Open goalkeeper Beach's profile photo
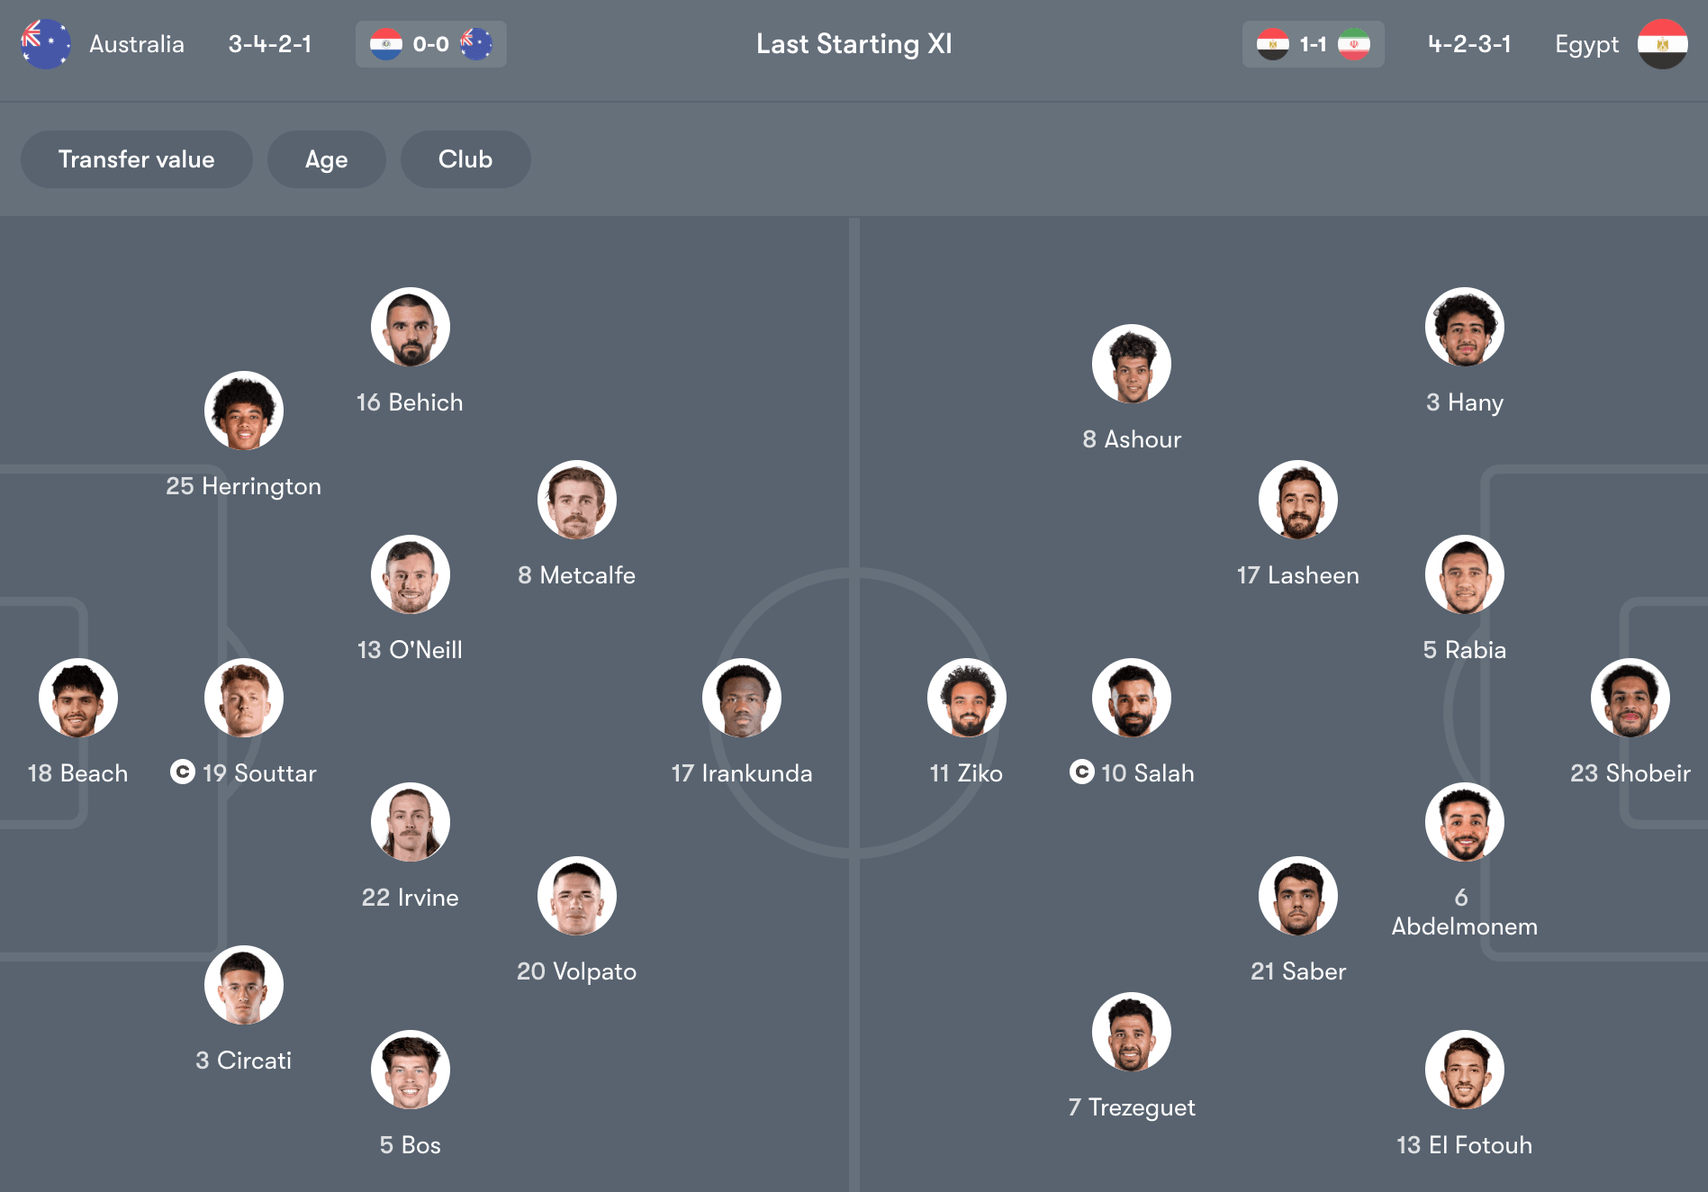 [78, 698]
